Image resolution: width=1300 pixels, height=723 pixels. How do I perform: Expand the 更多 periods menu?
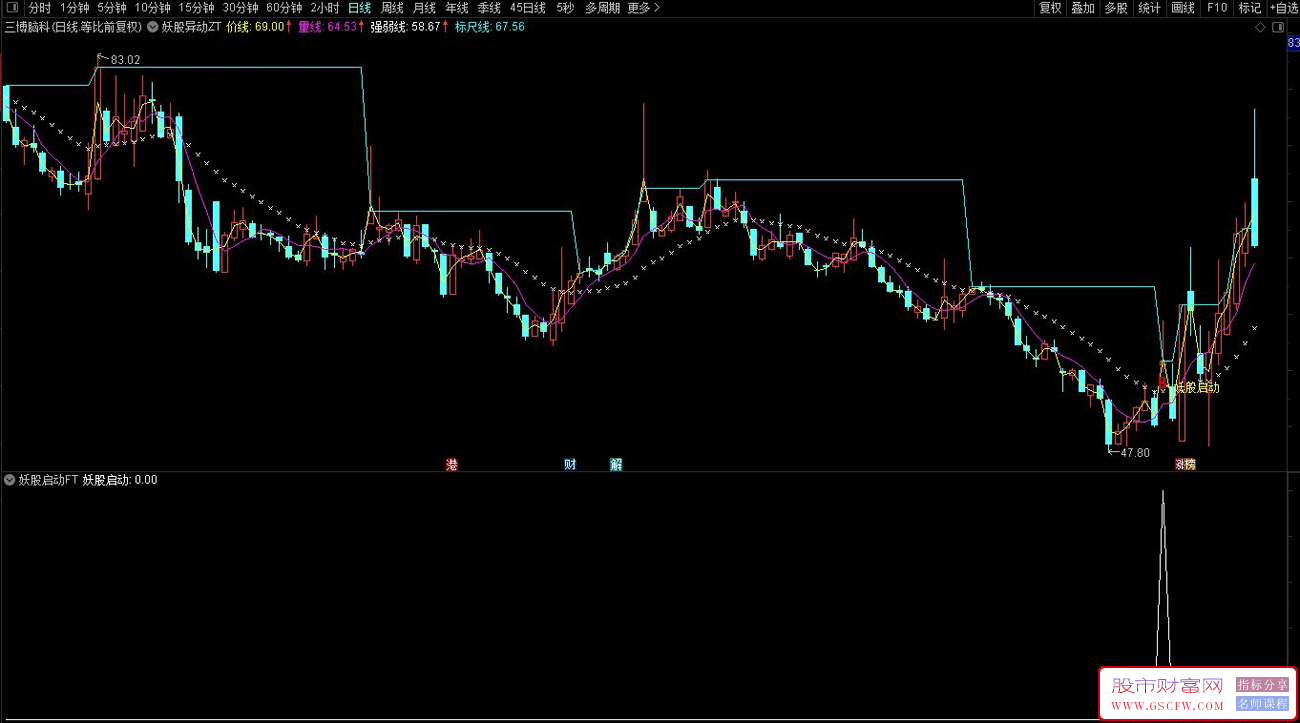click(x=643, y=8)
